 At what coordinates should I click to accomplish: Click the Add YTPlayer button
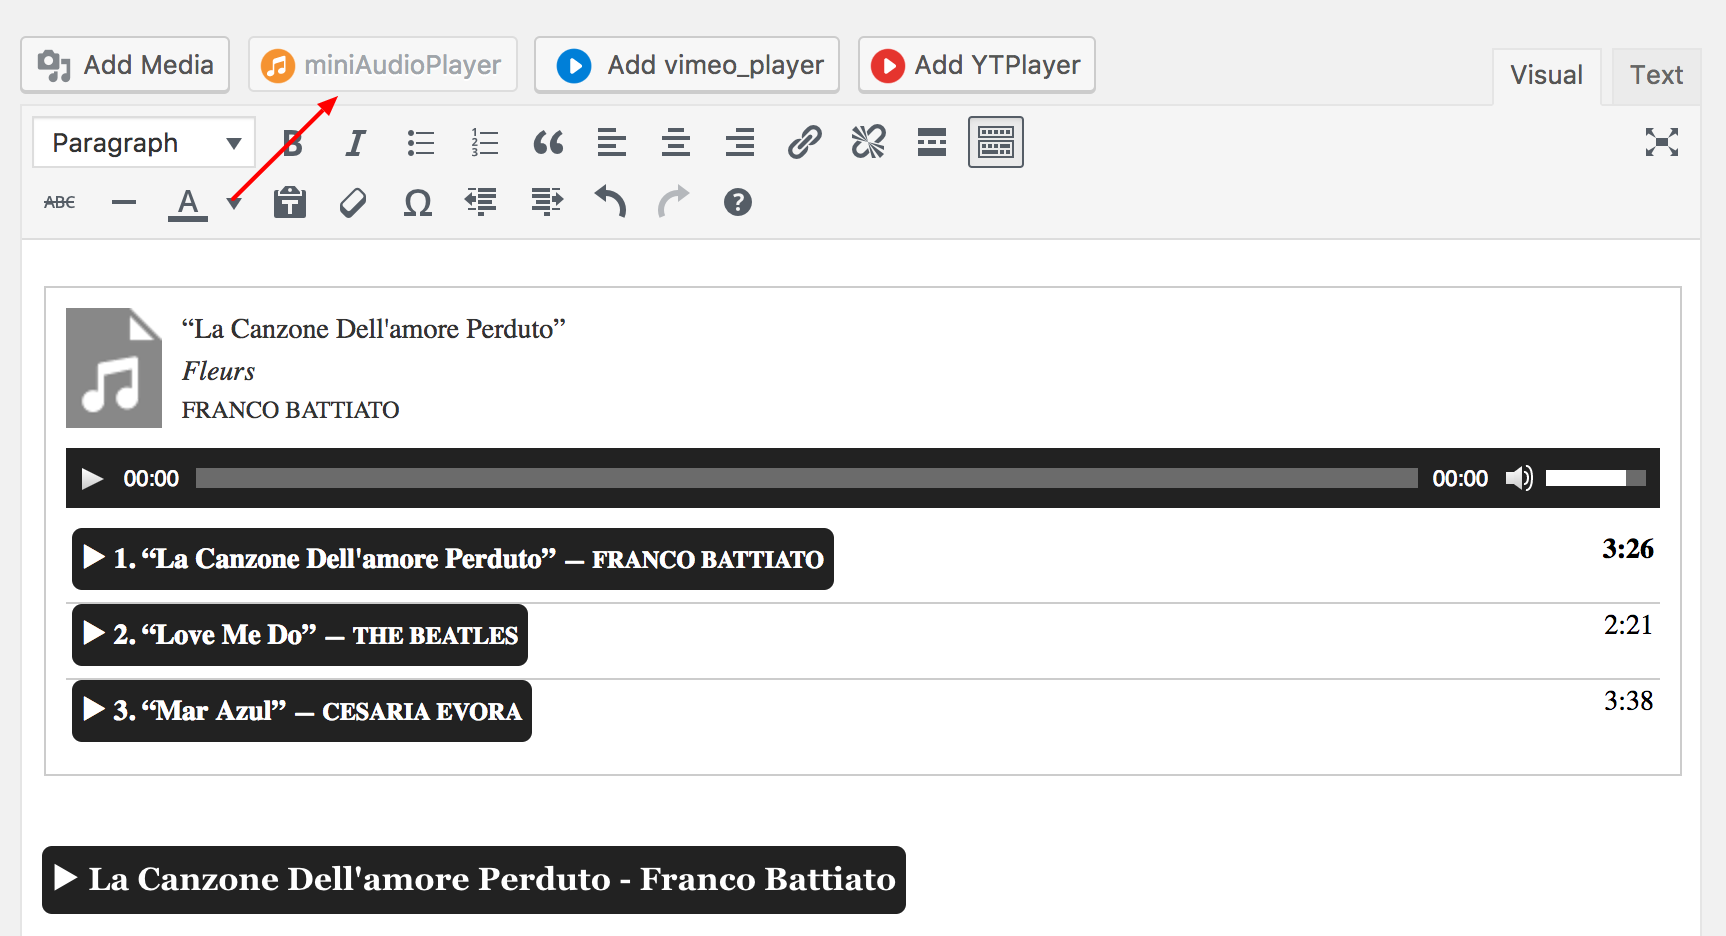[x=976, y=65]
